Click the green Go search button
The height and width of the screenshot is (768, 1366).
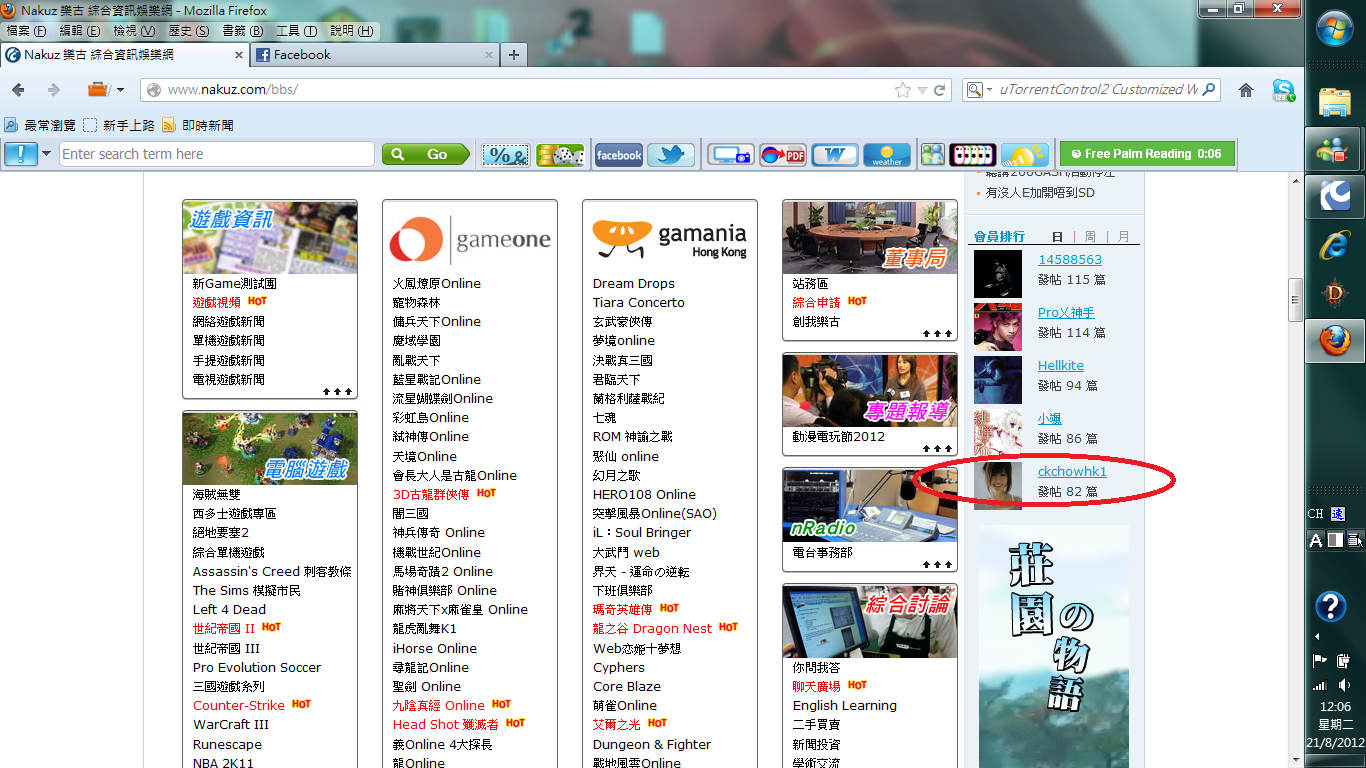click(x=426, y=154)
